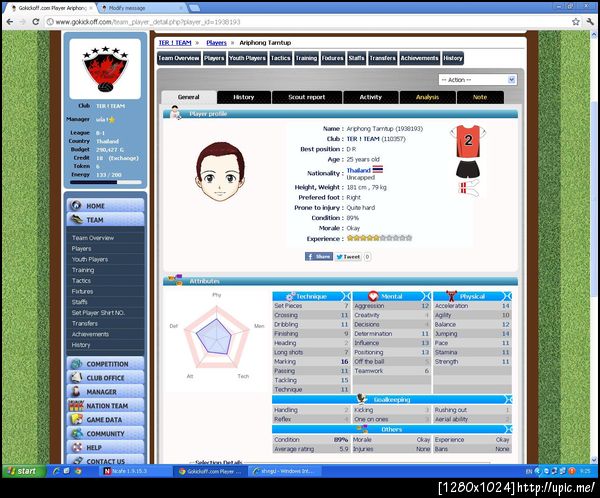The height and width of the screenshot is (498, 600).
Task: Click the Player profile header icon
Action: click(x=175, y=113)
